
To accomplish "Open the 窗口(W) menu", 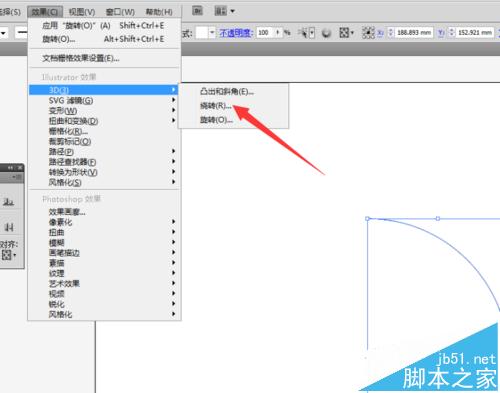I will click(120, 12).
